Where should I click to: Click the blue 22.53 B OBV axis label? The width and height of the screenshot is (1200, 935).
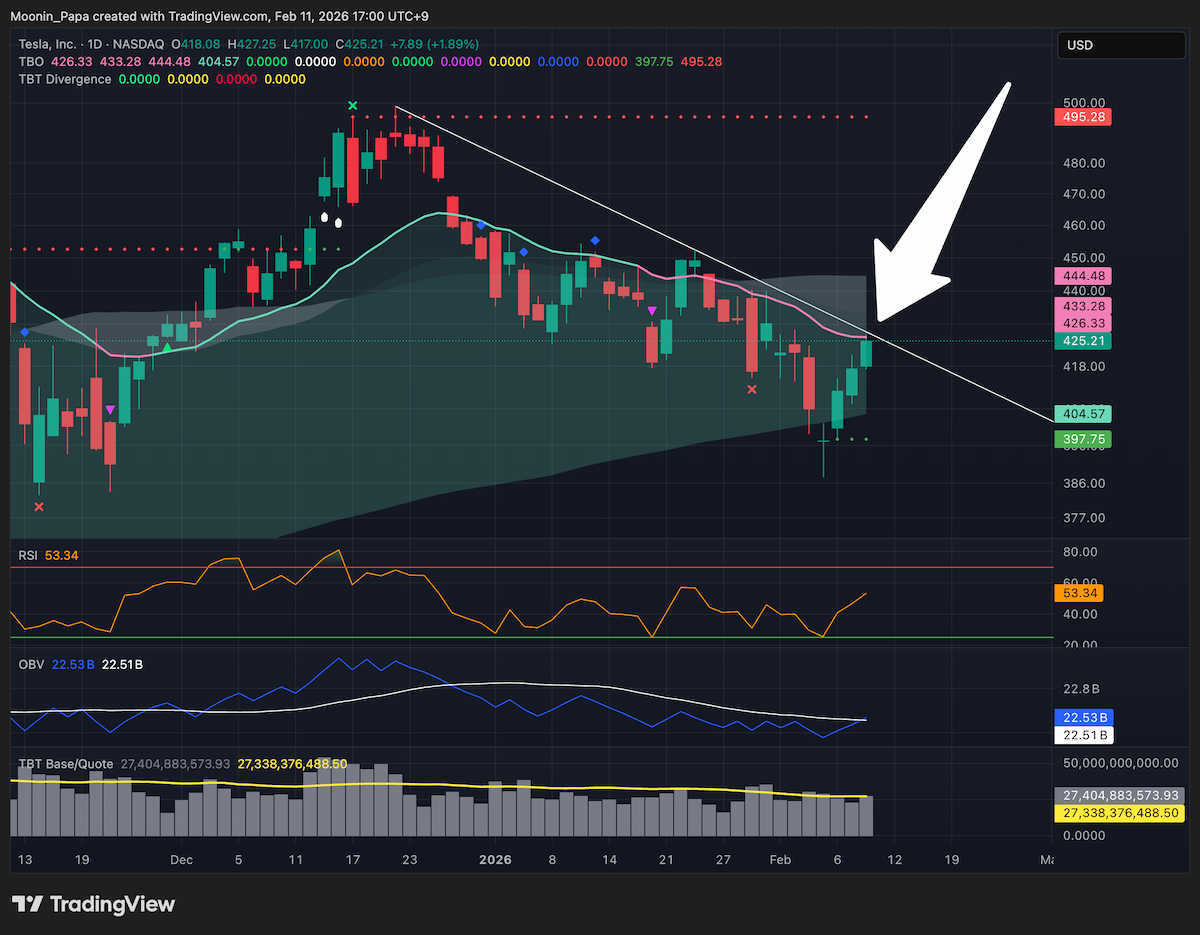point(1084,718)
